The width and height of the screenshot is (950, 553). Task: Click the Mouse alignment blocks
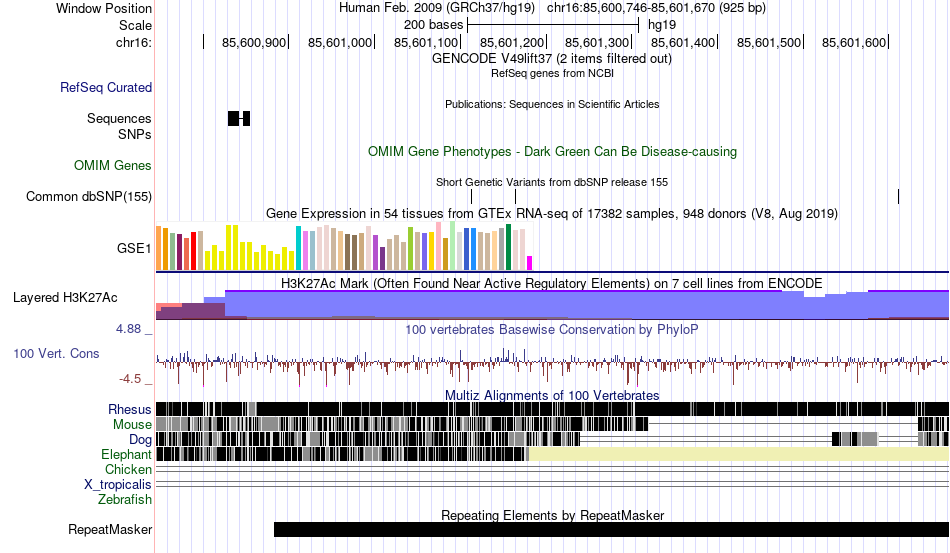point(402,424)
